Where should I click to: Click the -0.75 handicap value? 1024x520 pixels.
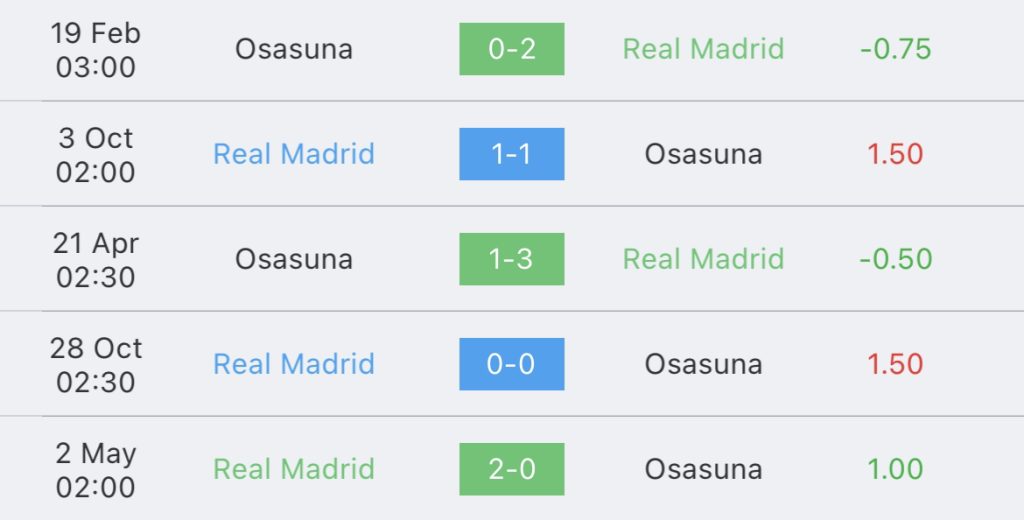(x=895, y=49)
